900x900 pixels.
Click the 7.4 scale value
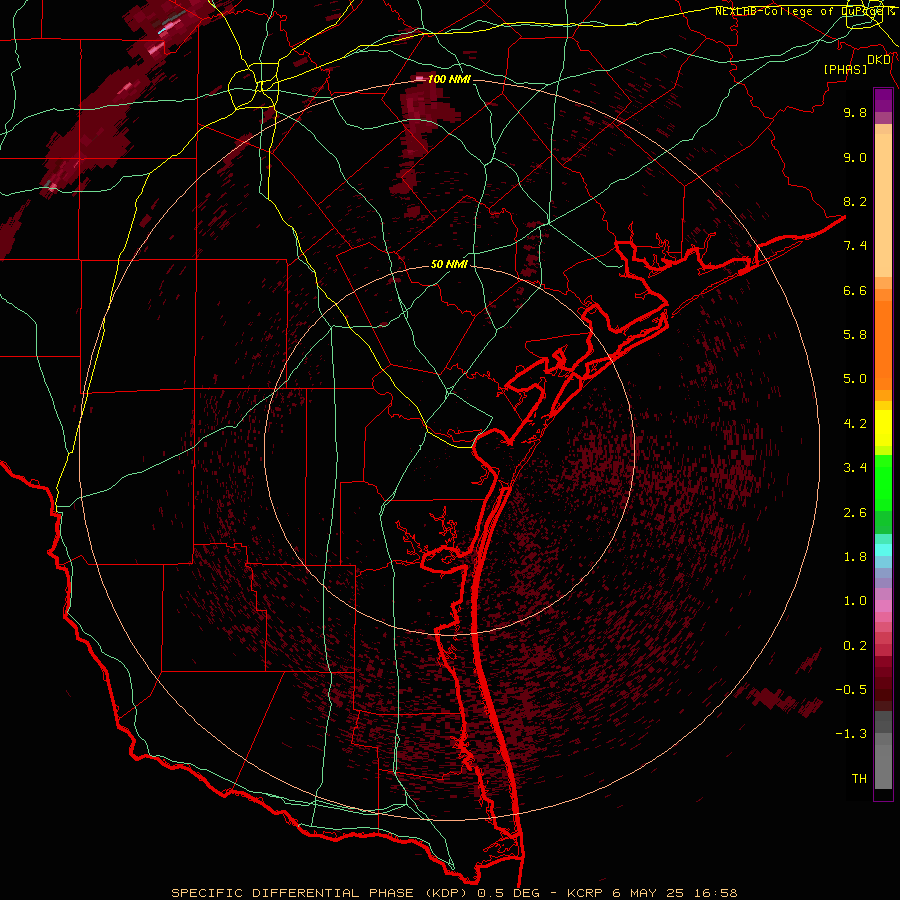[x=855, y=246]
